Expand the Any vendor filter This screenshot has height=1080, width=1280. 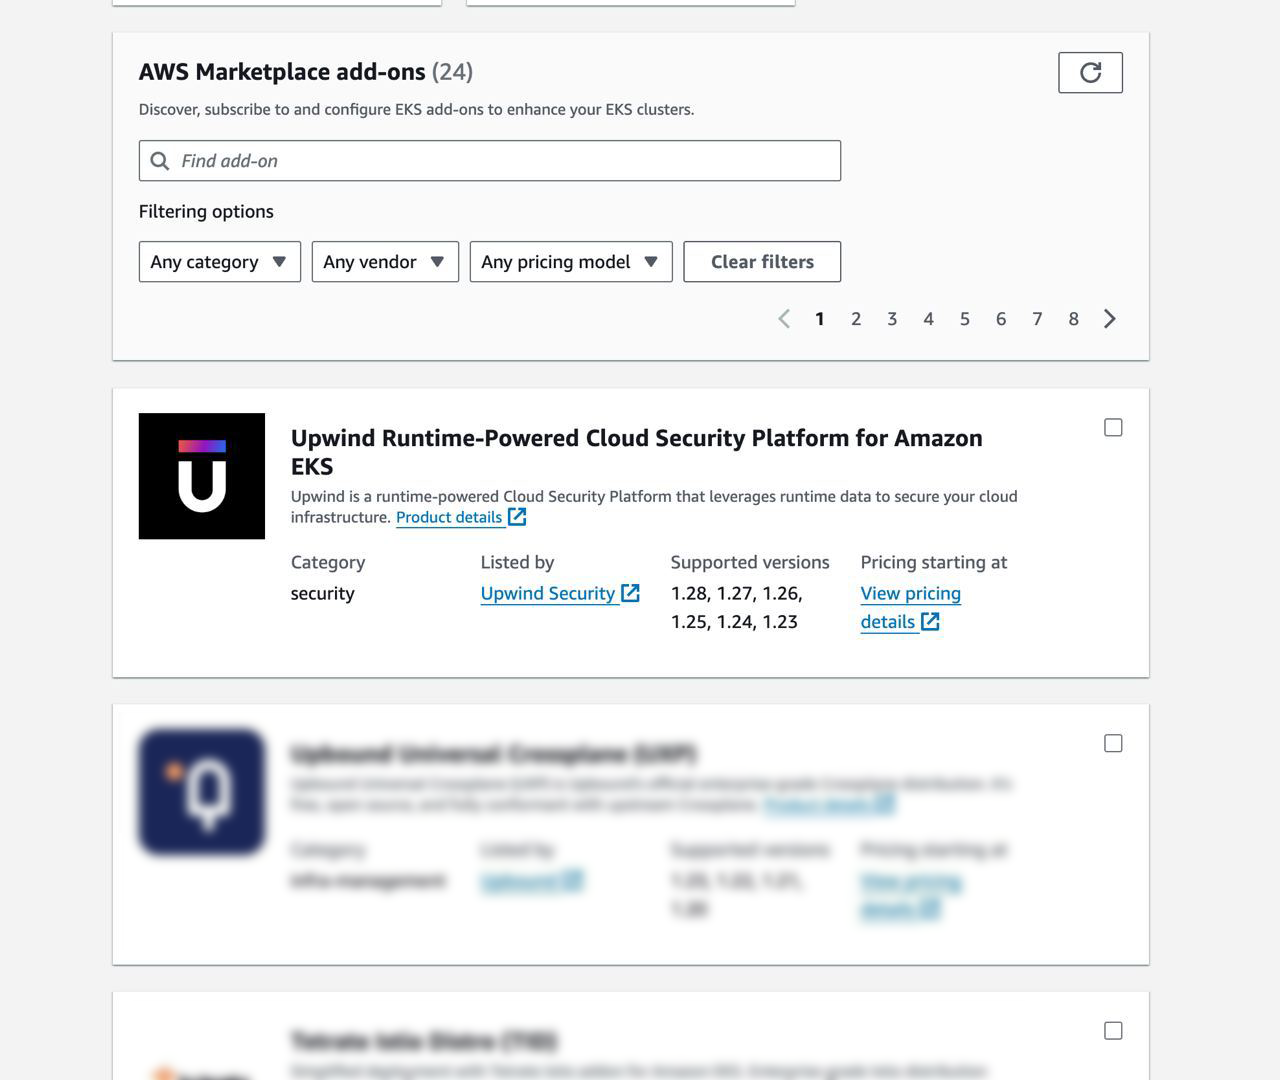(384, 261)
